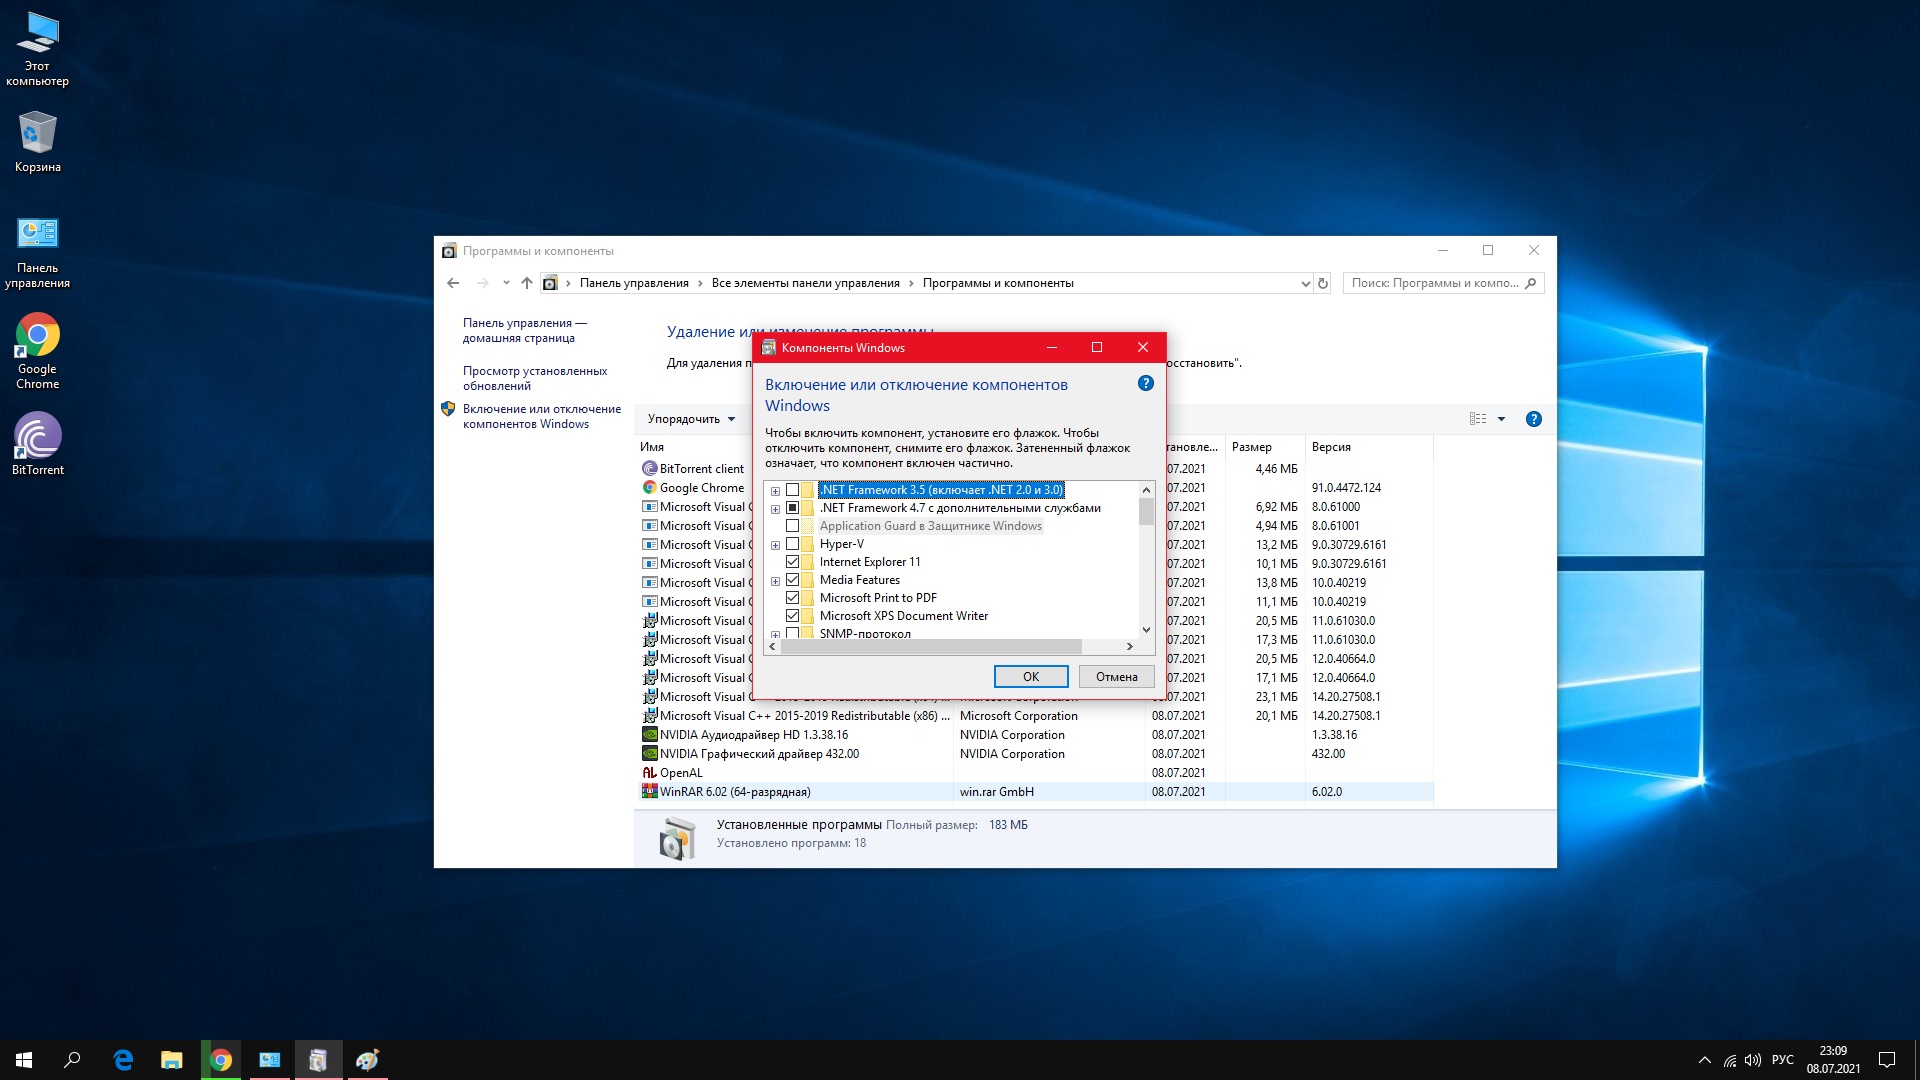1920x1080 pixels.
Task: Tick the Application Guard checkbox
Action: pos(793,526)
